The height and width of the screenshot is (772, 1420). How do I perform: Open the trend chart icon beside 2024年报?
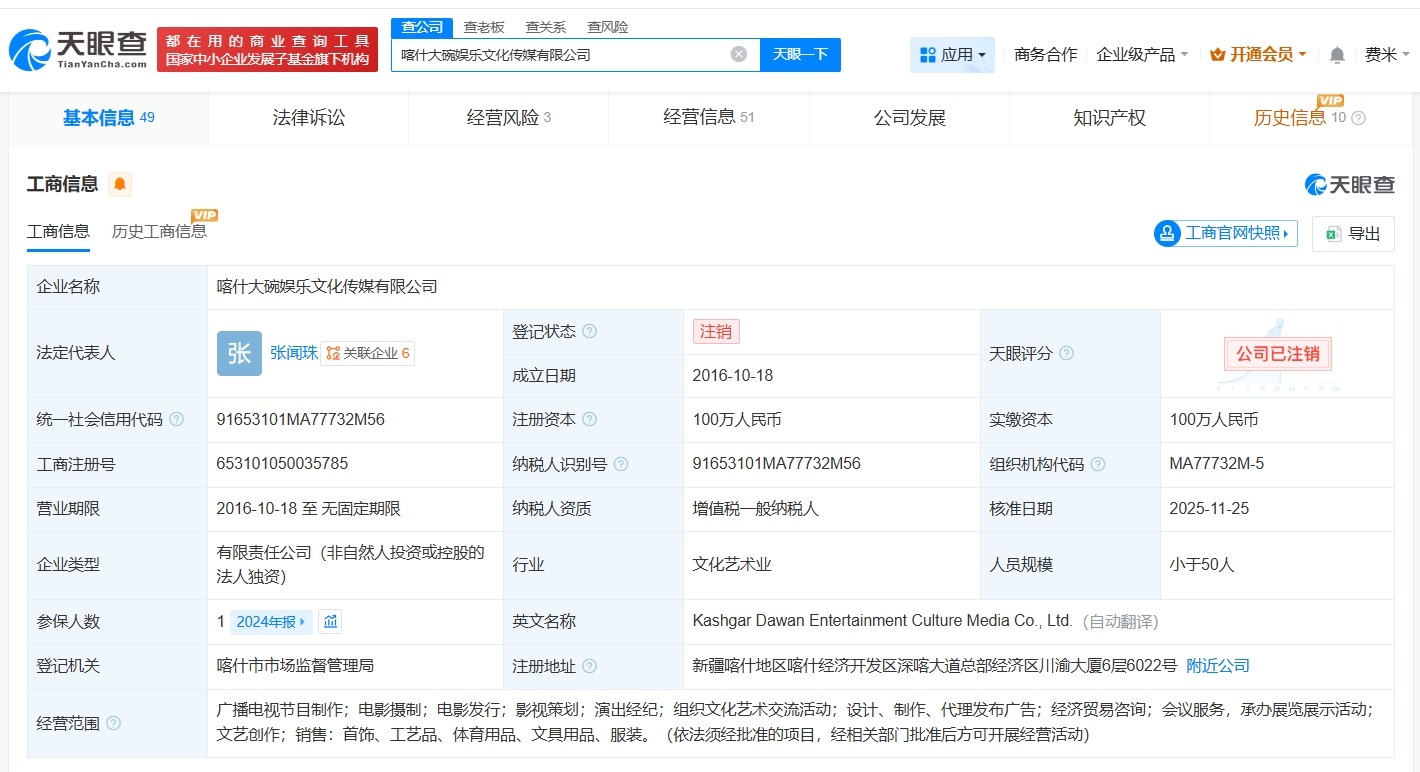[331, 621]
